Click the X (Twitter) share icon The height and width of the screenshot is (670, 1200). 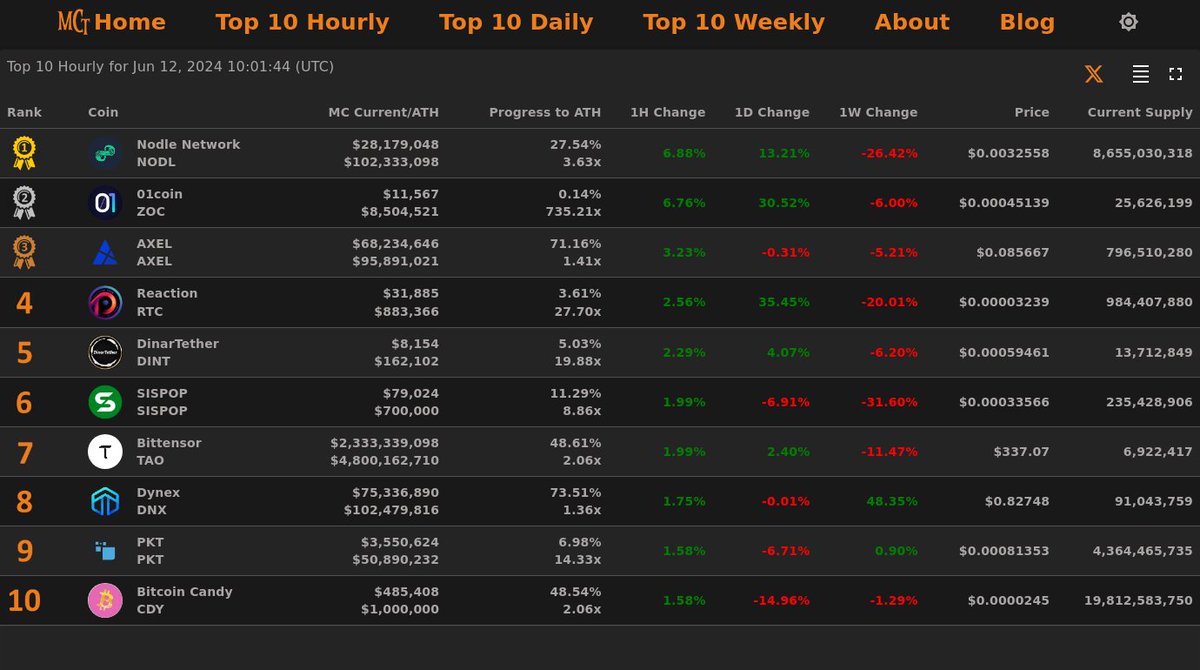1094,74
